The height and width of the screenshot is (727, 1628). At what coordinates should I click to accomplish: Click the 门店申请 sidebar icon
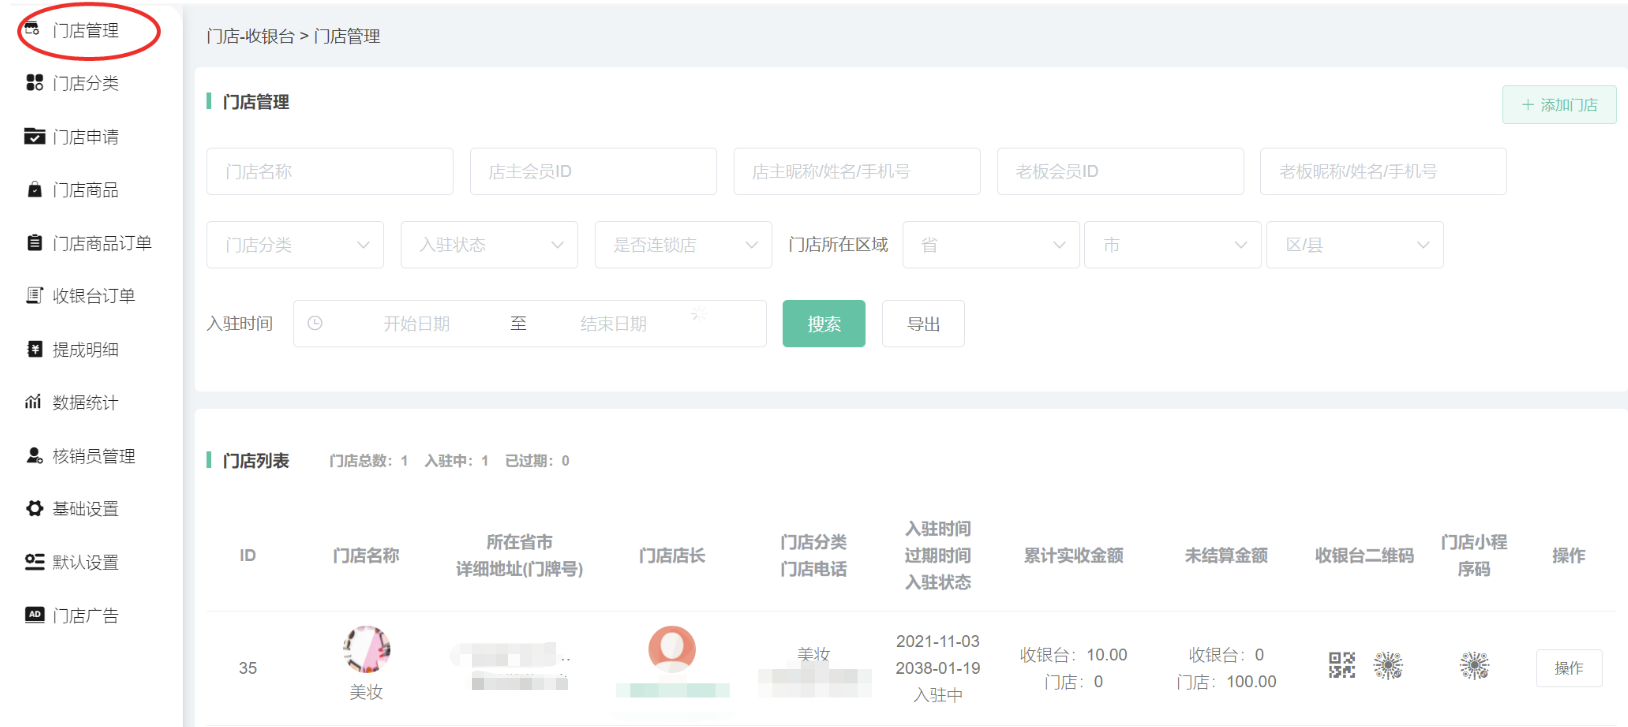pos(34,136)
